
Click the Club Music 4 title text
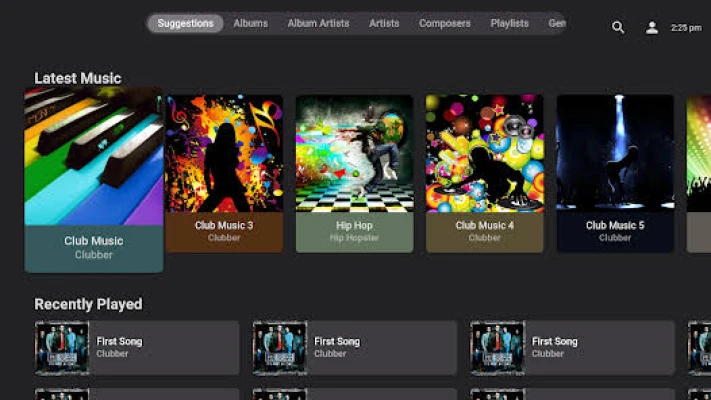click(485, 225)
